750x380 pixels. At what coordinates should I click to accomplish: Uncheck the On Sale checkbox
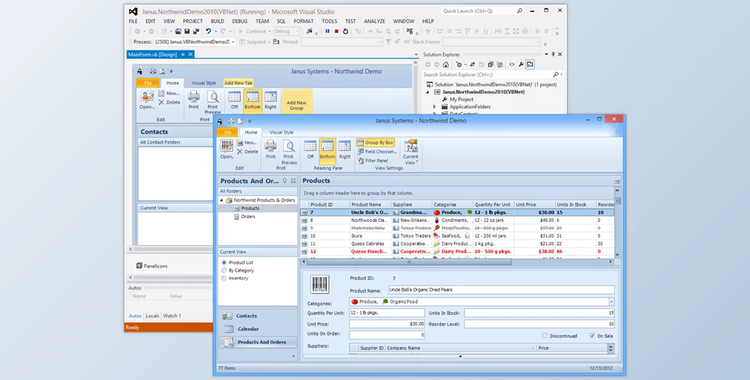592,336
